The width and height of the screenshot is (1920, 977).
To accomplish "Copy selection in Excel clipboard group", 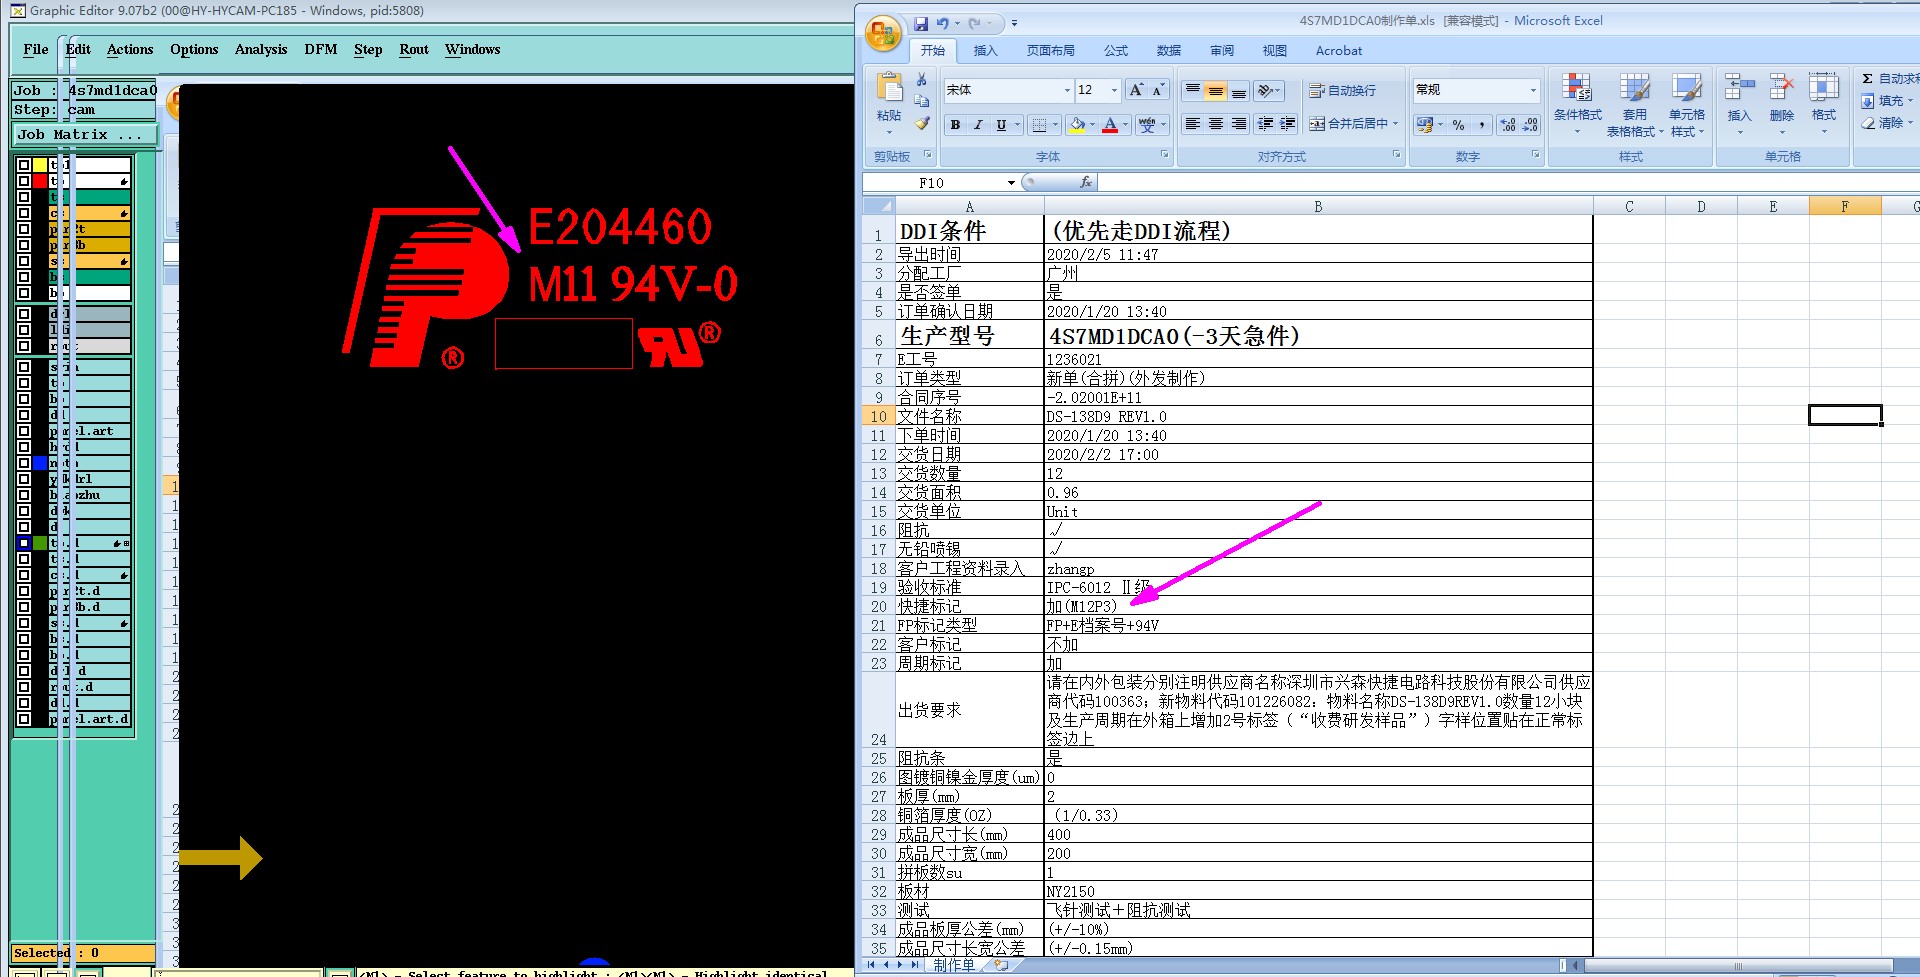I will (x=922, y=101).
